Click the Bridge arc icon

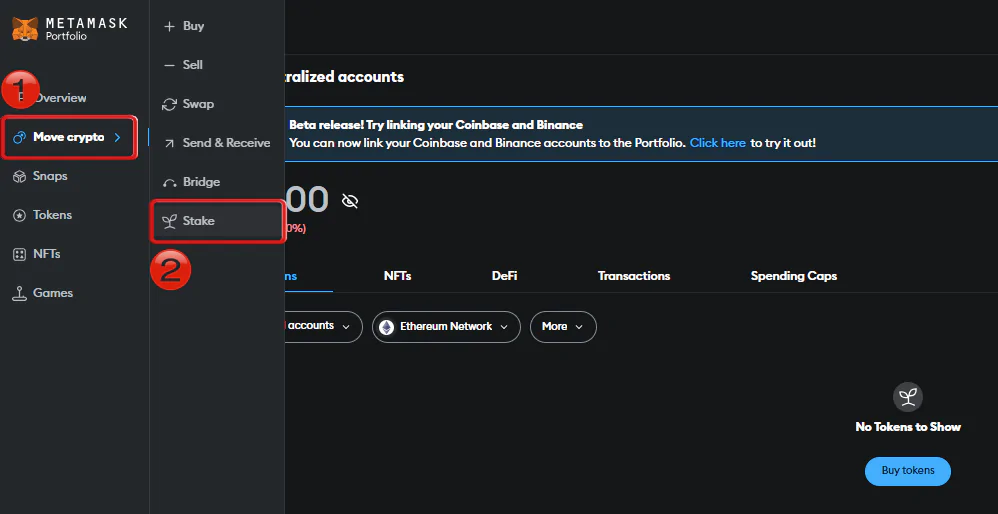click(x=169, y=184)
